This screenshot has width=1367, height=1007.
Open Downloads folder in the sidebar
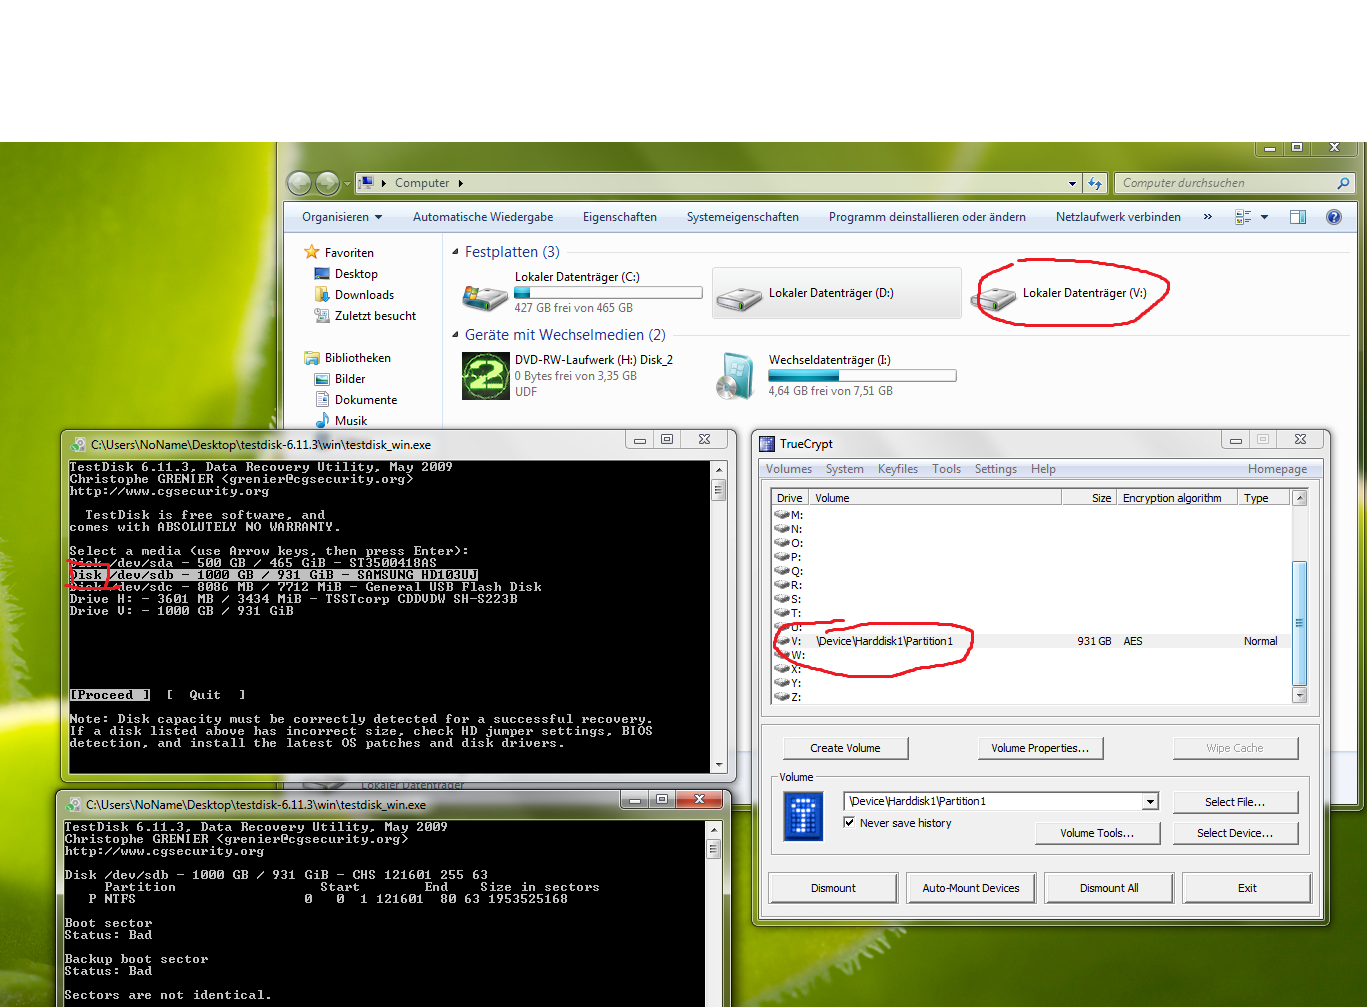pos(354,295)
